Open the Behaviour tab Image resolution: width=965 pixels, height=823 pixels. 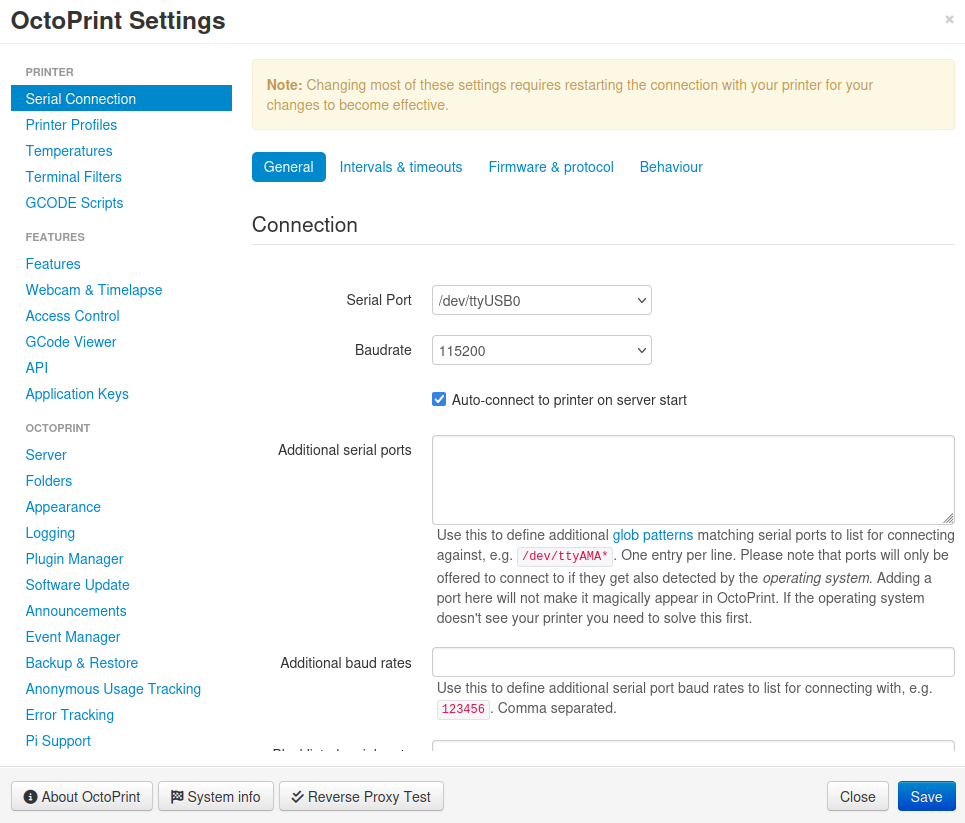(671, 167)
